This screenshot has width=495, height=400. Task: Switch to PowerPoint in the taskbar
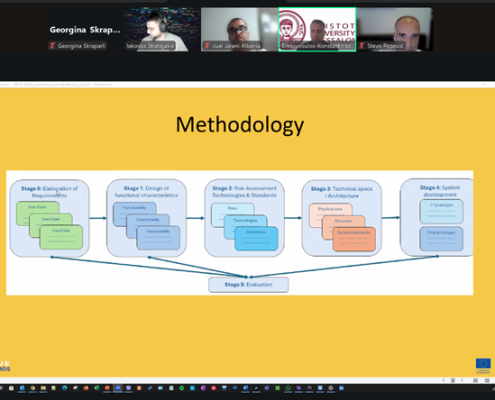[107, 388]
